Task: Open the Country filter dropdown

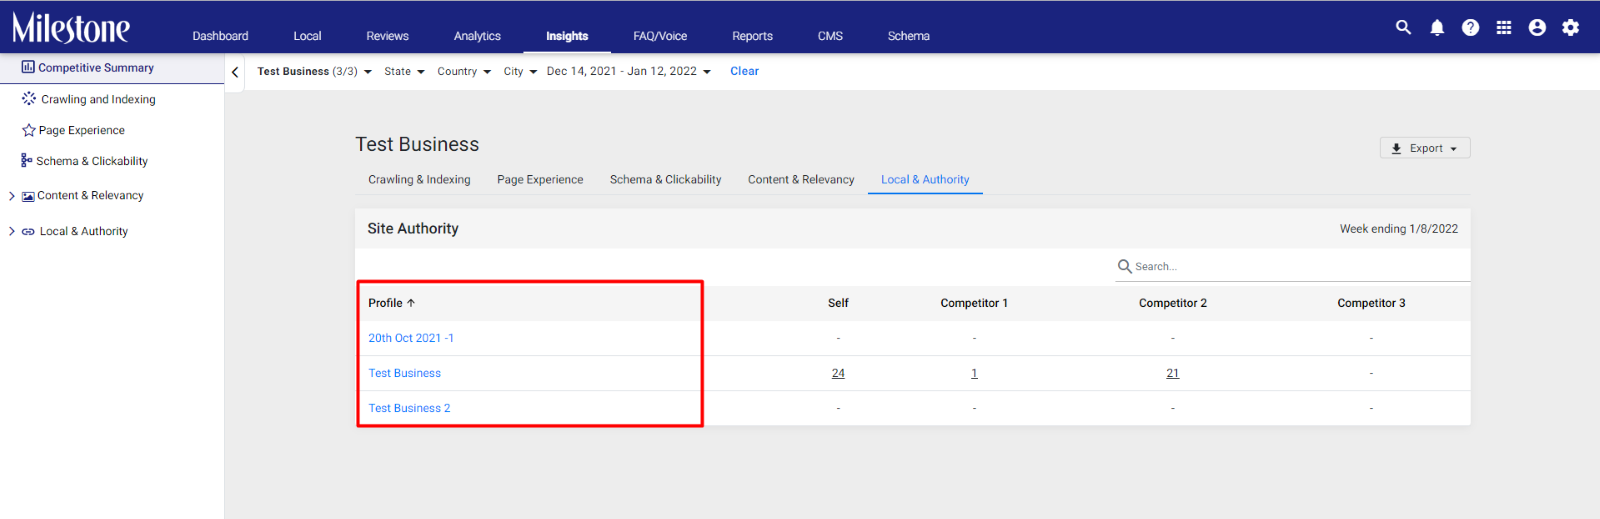Action: (x=464, y=71)
